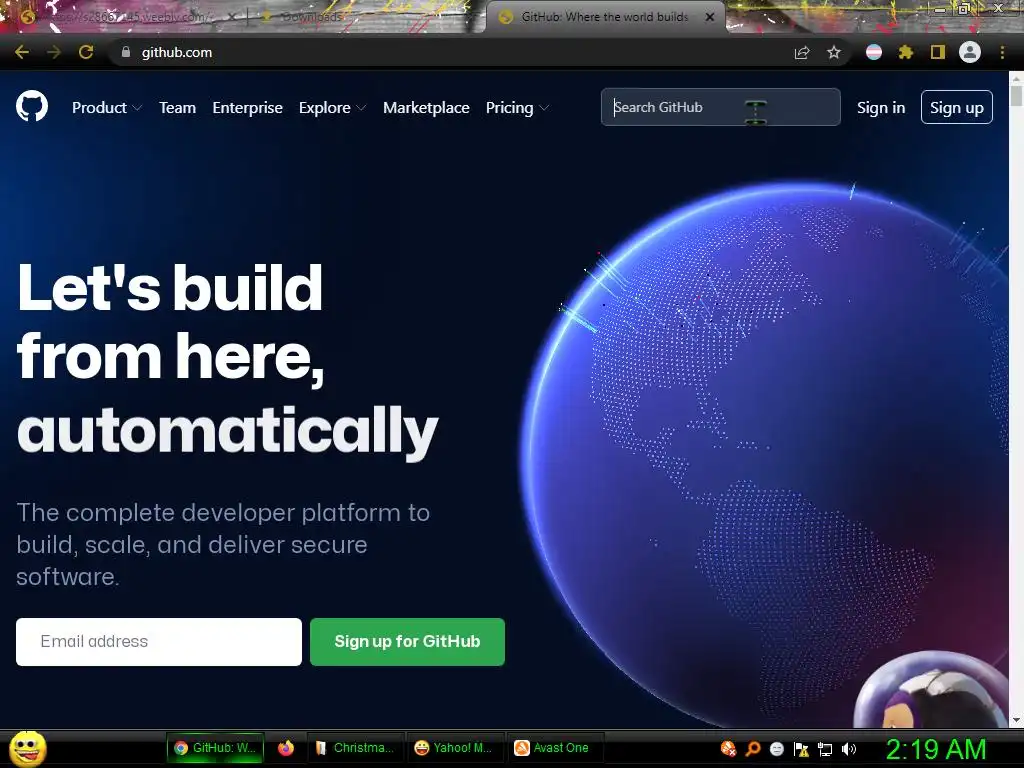The image size is (1024, 768).
Task: Click the striped round extension icon
Action: pos(874,52)
